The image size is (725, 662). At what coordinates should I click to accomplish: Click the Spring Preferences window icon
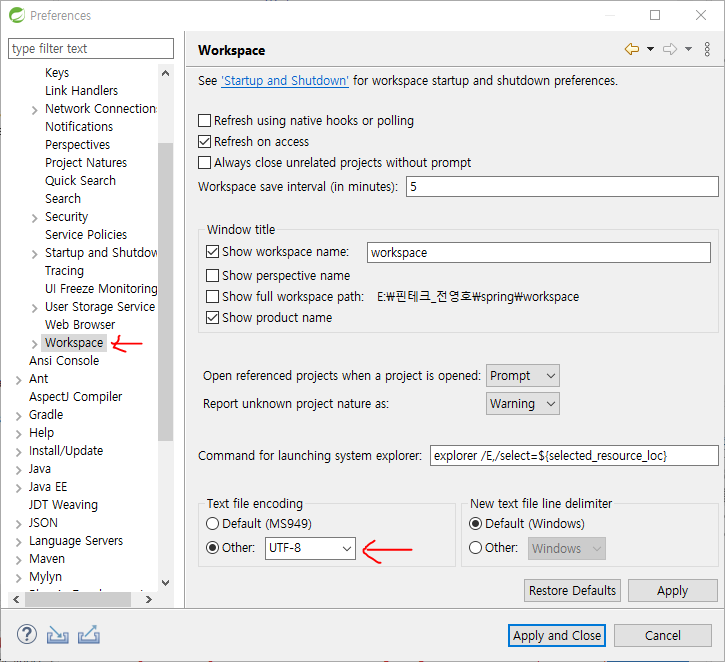(17, 15)
